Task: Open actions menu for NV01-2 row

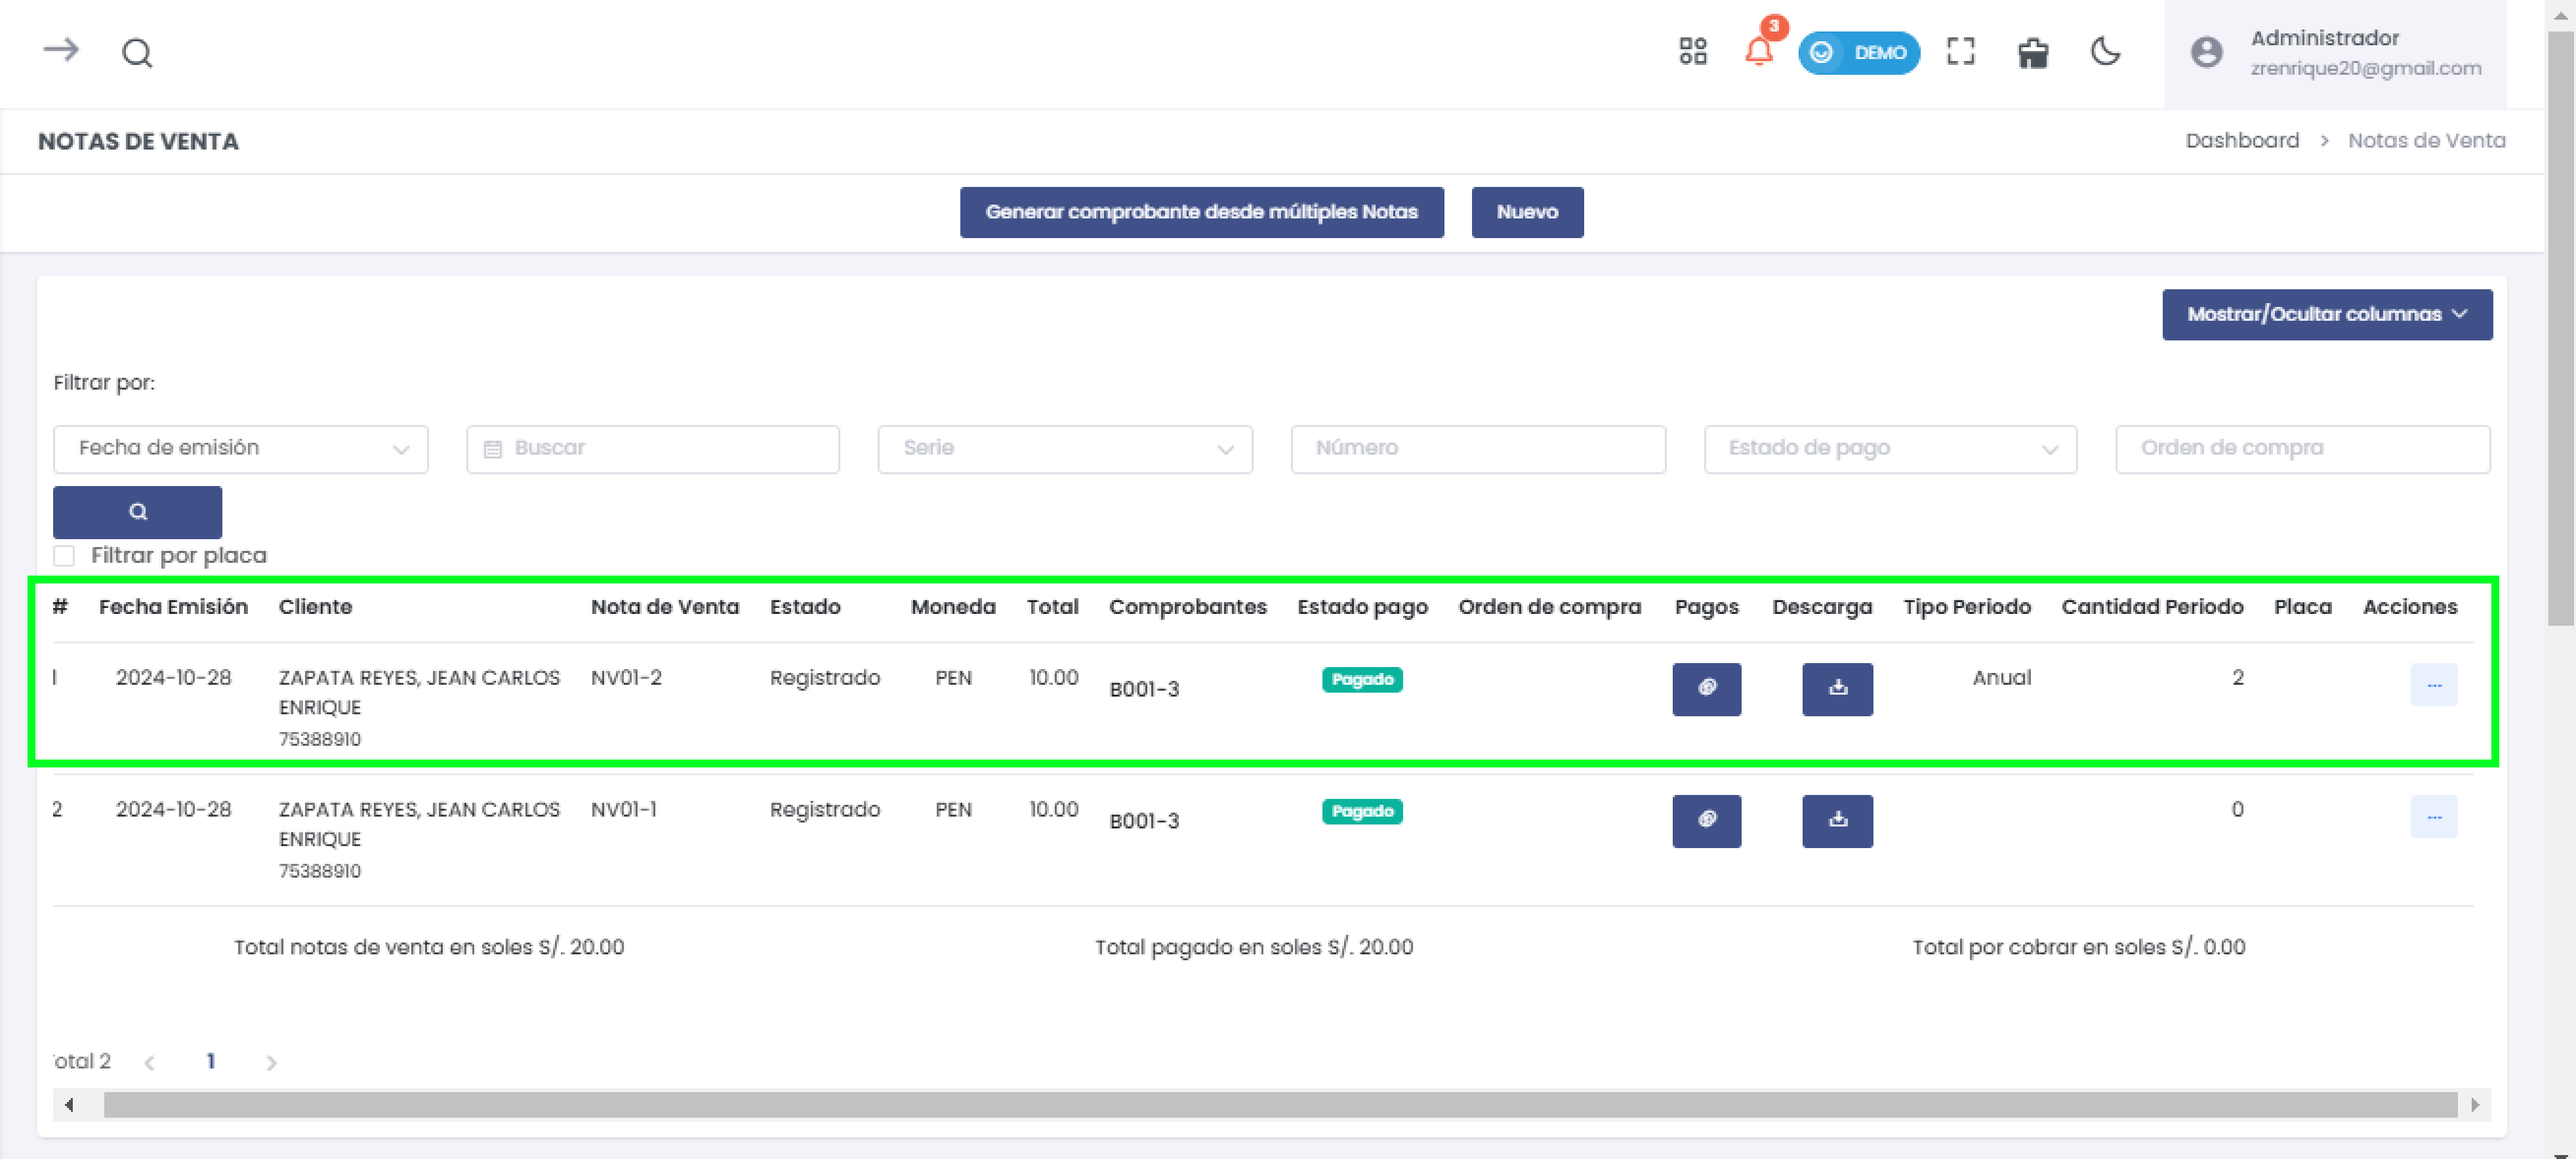Action: (x=2433, y=685)
